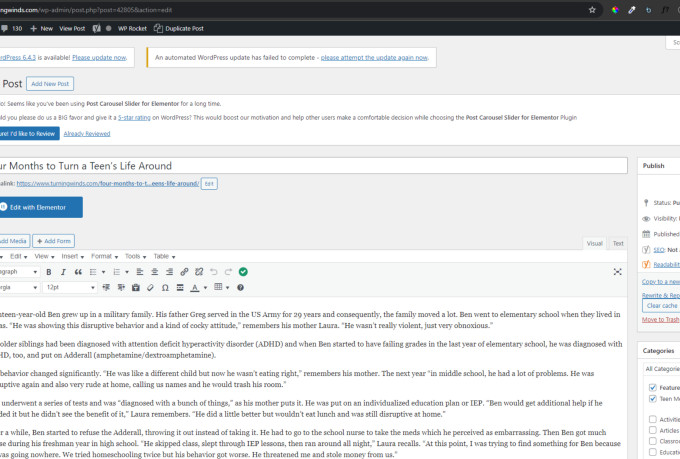
Task: Open the 12pt font size dropdown
Action: pyautogui.click(x=70, y=288)
